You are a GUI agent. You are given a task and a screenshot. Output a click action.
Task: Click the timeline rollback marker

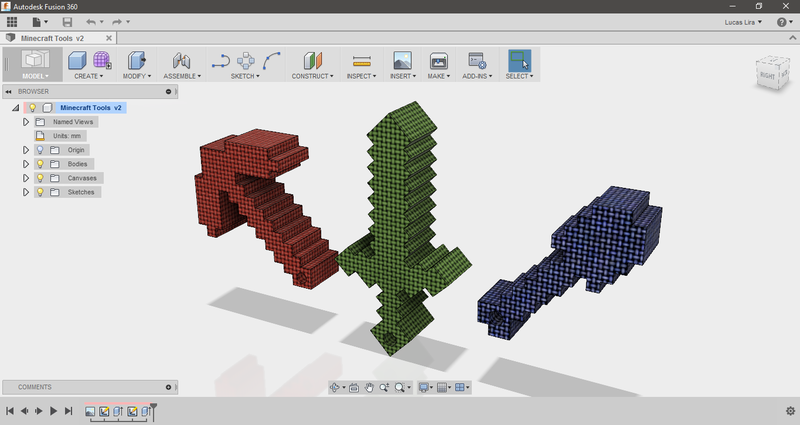tap(153, 411)
